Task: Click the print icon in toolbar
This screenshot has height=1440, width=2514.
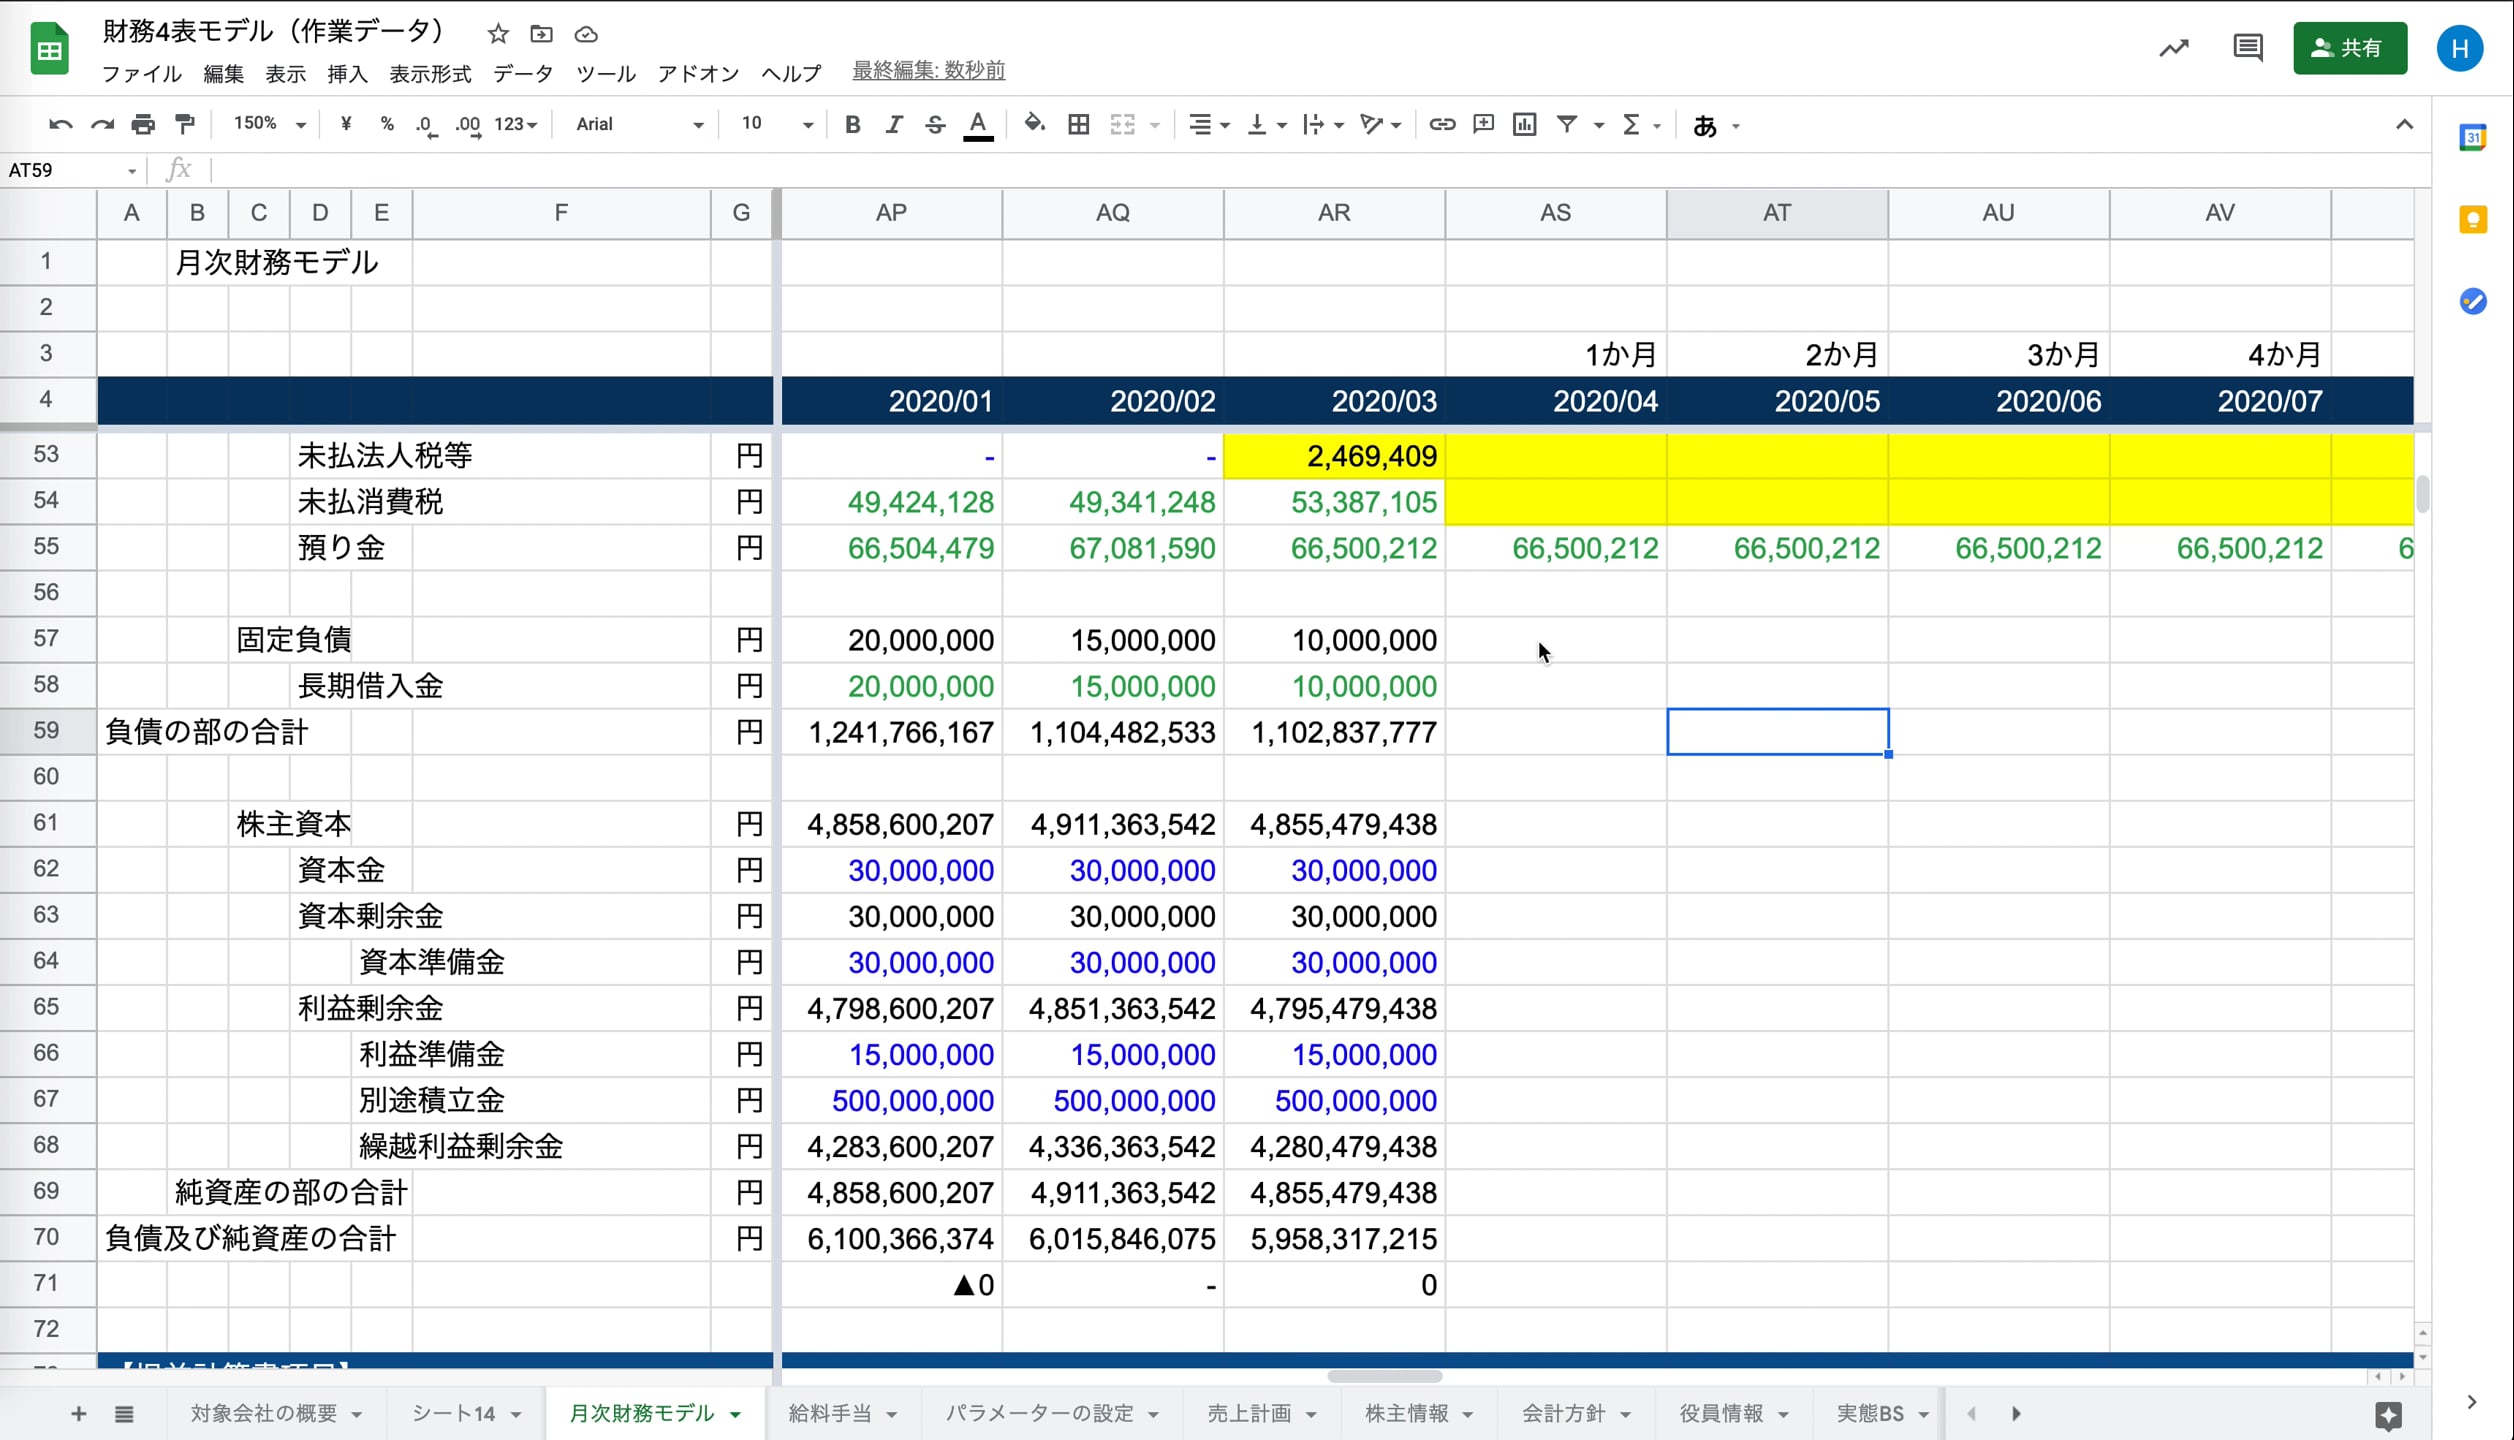Action: [143, 124]
